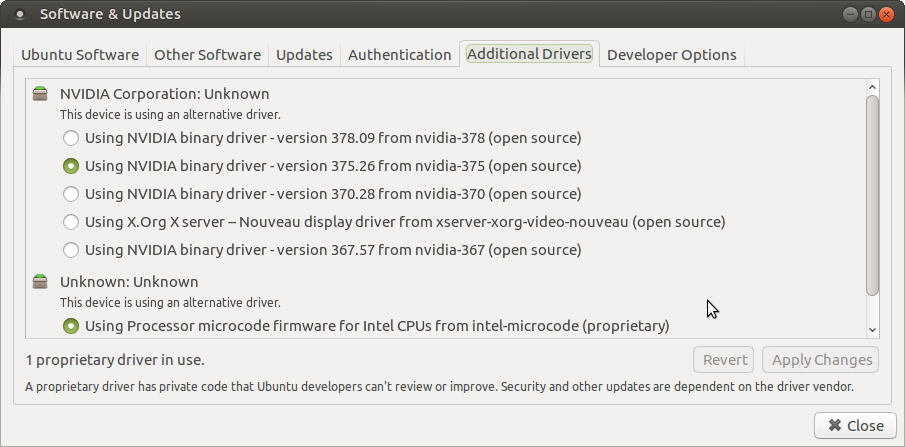
Task: Open the Ubuntu Software tab
Action: tap(80, 55)
